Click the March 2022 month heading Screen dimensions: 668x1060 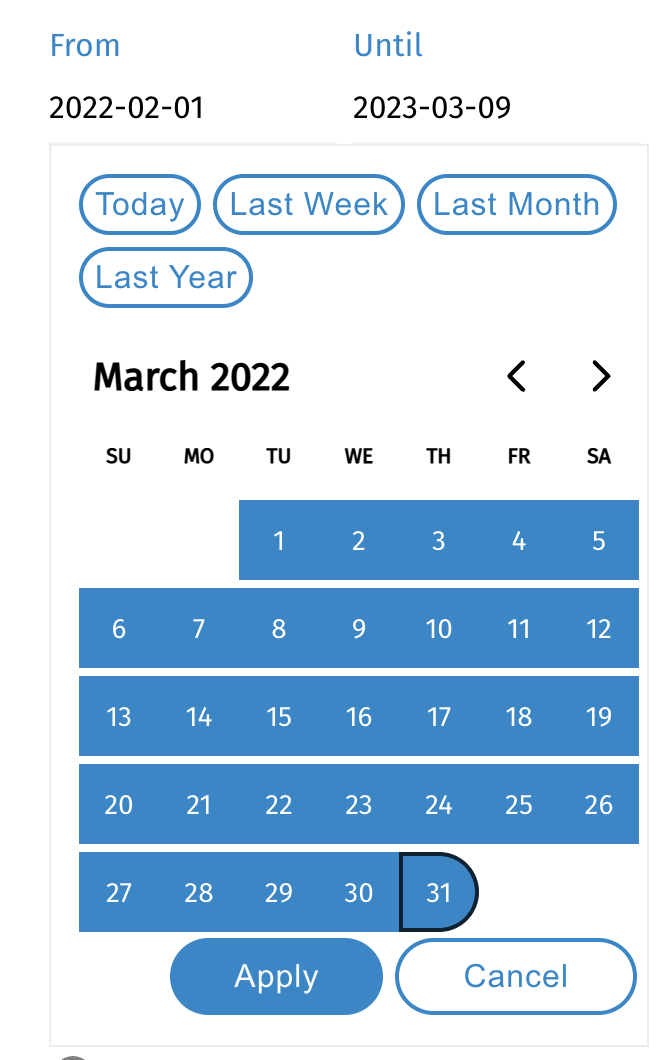click(192, 377)
